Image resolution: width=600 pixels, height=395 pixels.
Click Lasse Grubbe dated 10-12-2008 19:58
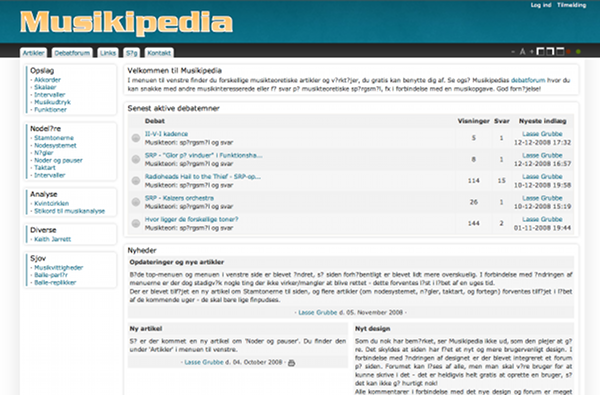pyautogui.click(x=543, y=176)
